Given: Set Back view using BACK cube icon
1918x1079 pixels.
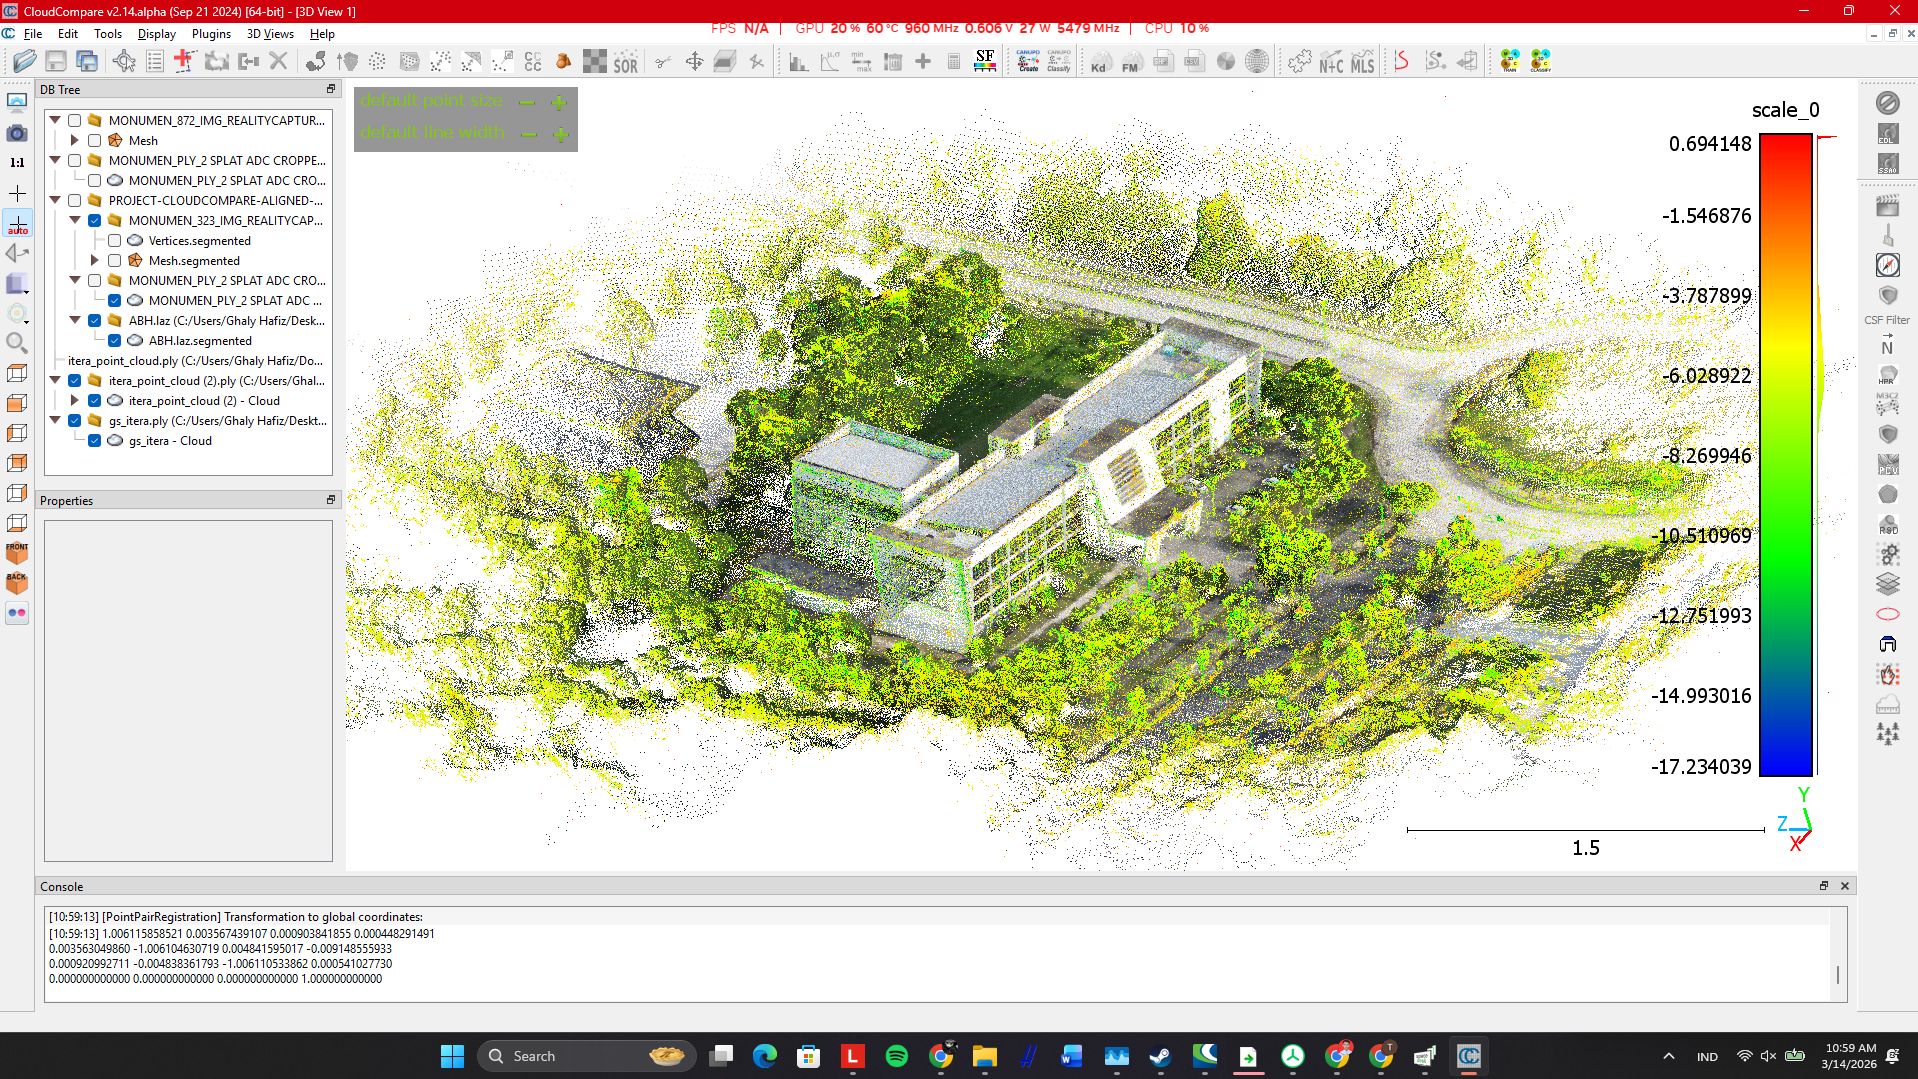Looking at the screenshot, I should pos(17,583).
